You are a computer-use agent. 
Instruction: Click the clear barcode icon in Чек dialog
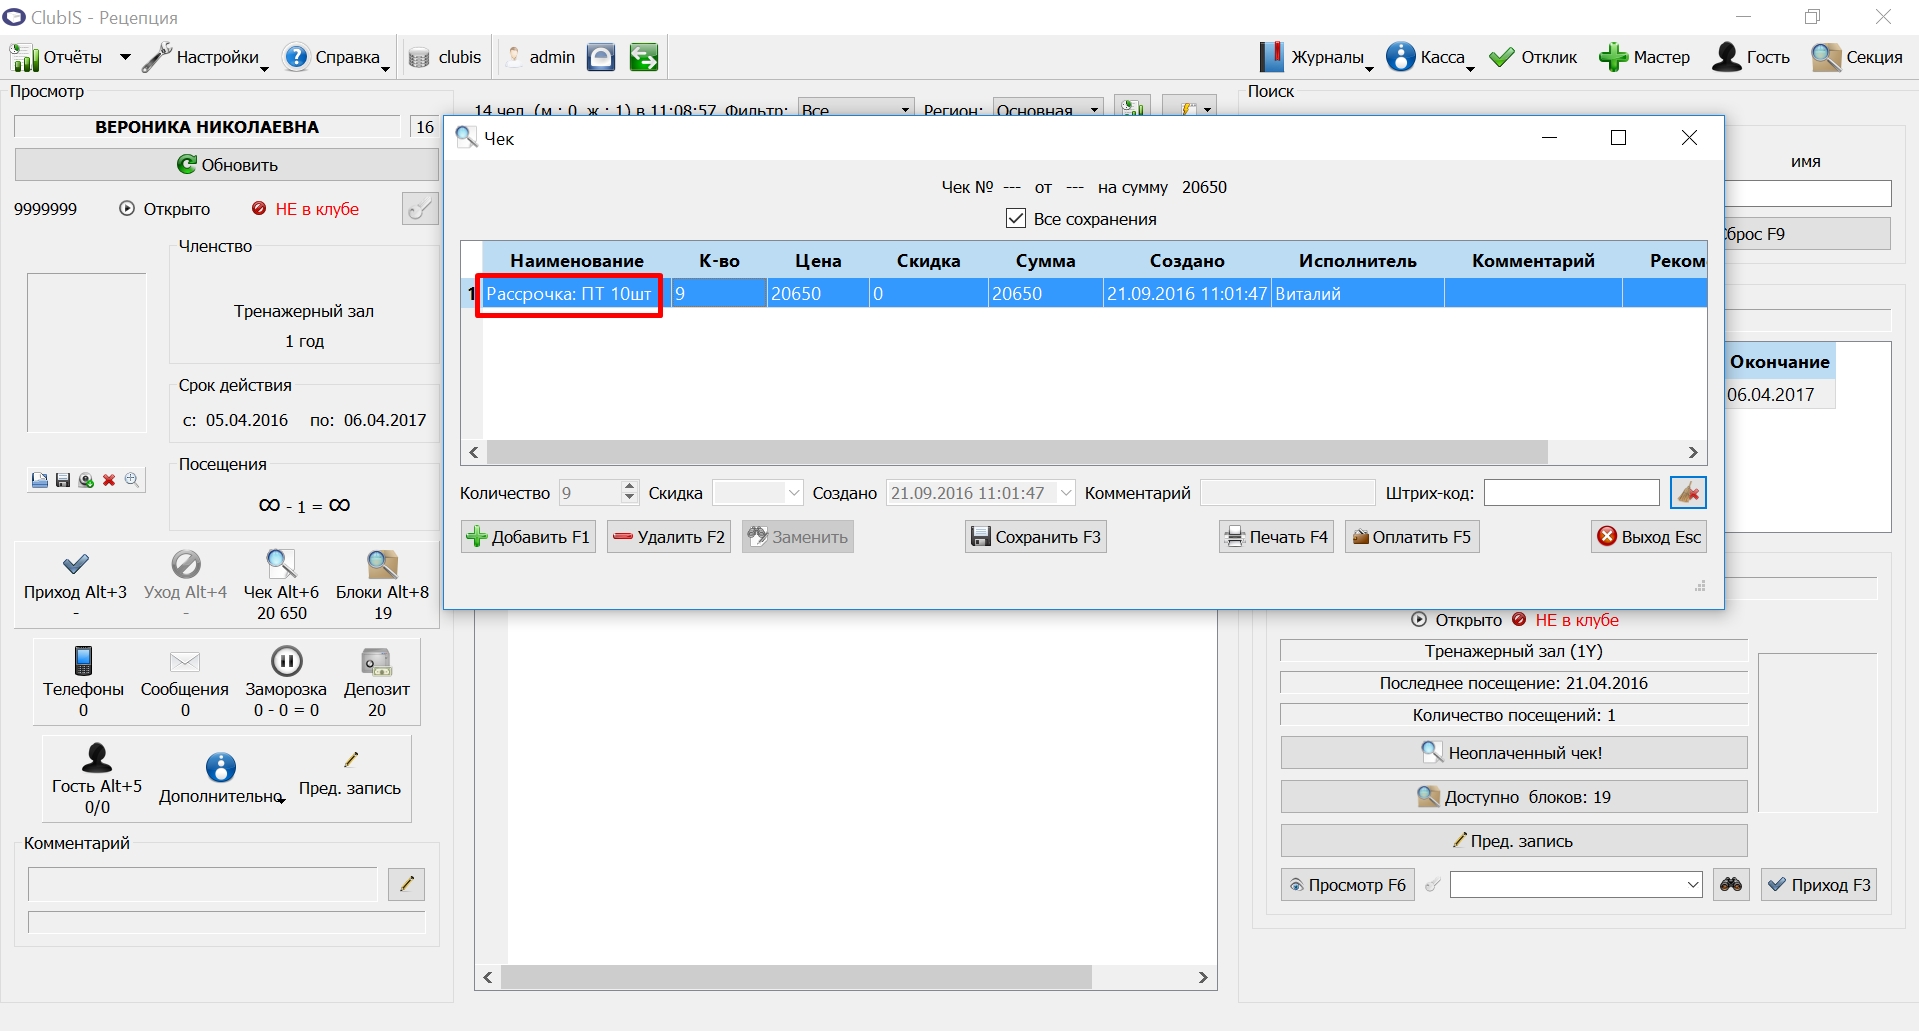pyautogui.click(x=1688, y=493)
